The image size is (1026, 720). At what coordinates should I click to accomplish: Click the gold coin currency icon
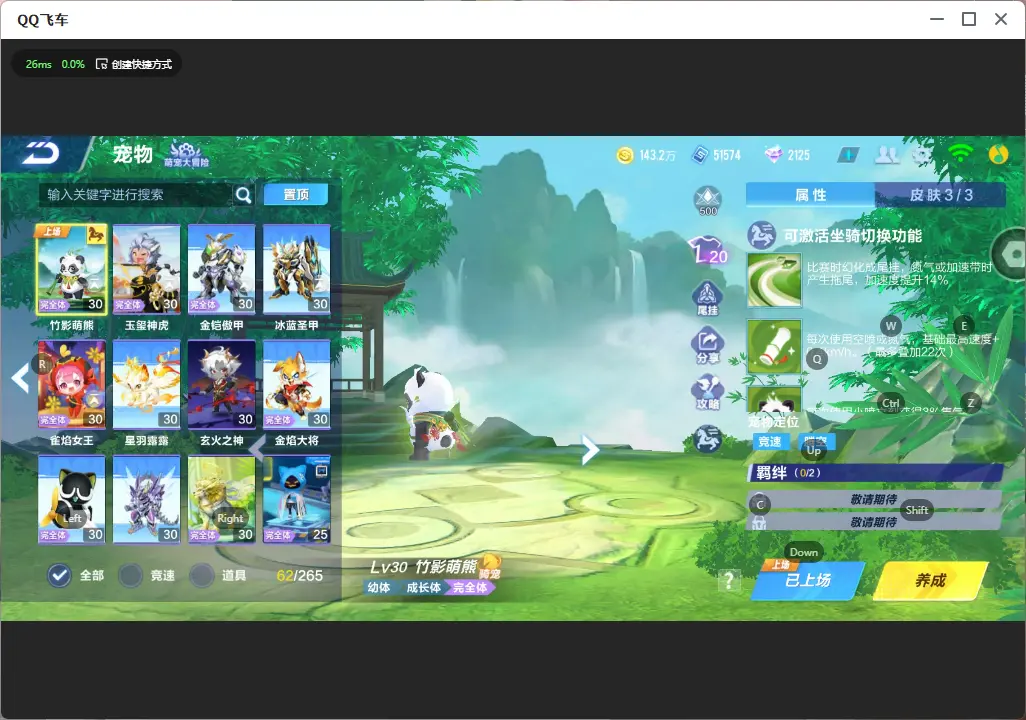tap(625, 155)
